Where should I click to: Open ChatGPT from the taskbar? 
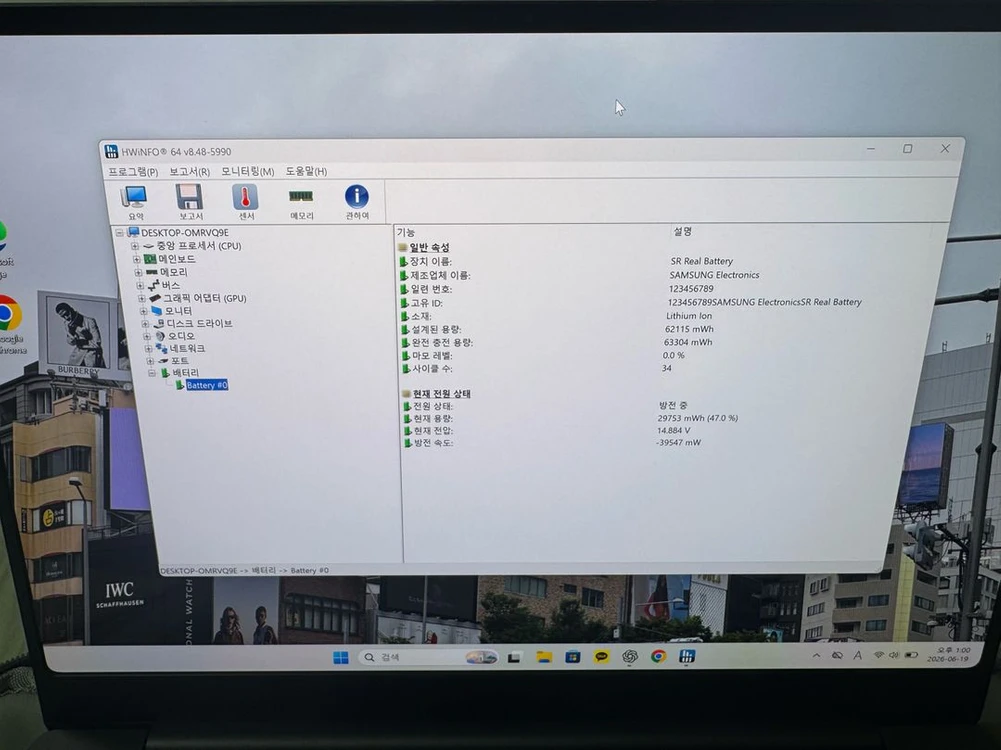(x=630, y=656)
